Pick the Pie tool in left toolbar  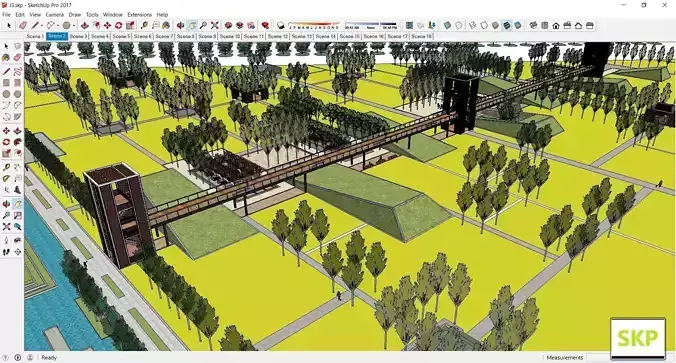click(x=17, y=117)
